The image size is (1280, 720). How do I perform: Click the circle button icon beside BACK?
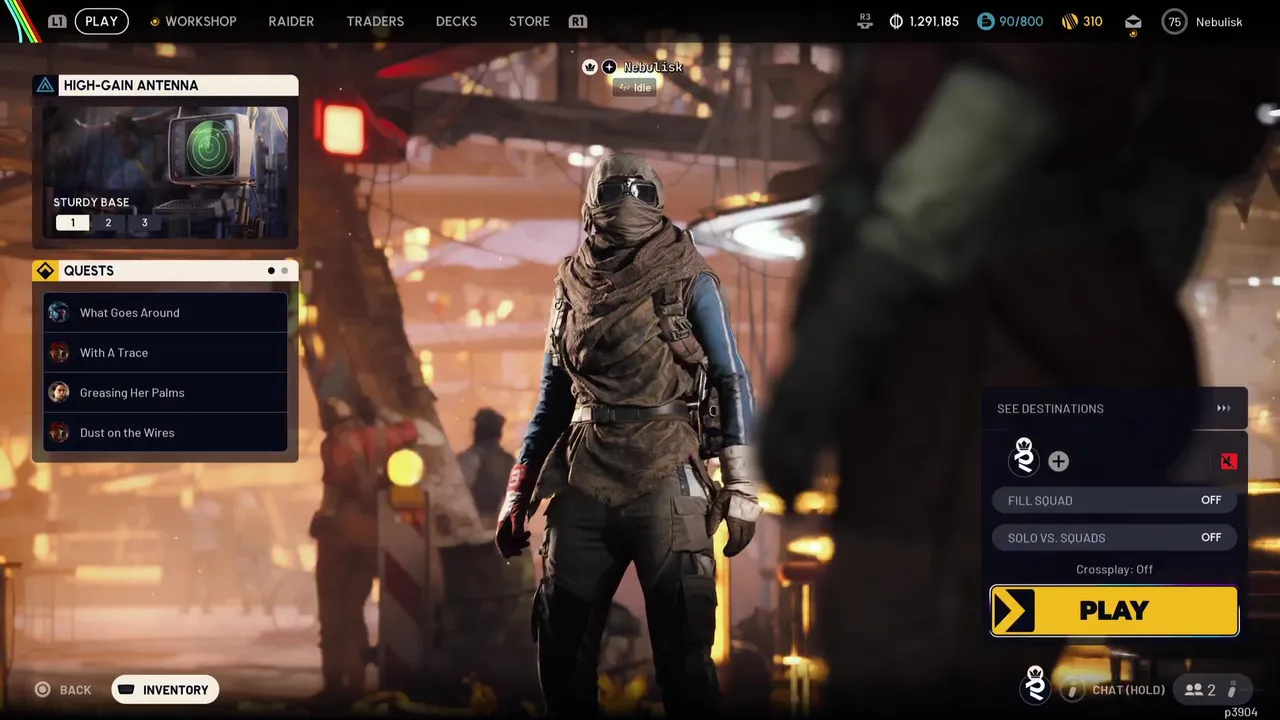42,689
